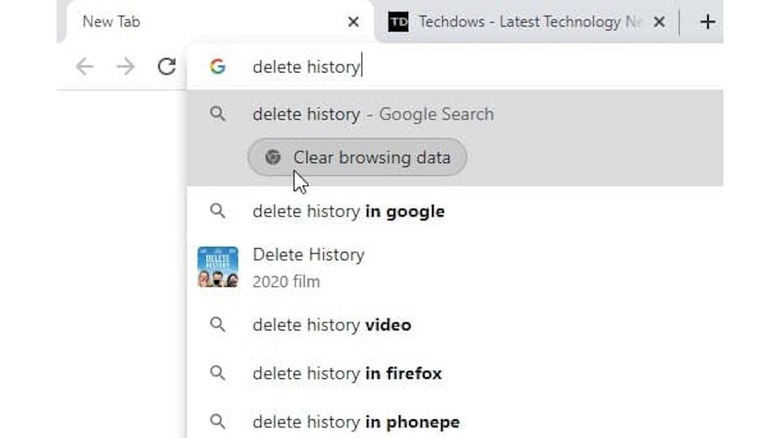Click the address bar containing 'delete history'
The width and height of the screenshot is (780, 438).
click(x=450, y=67)
